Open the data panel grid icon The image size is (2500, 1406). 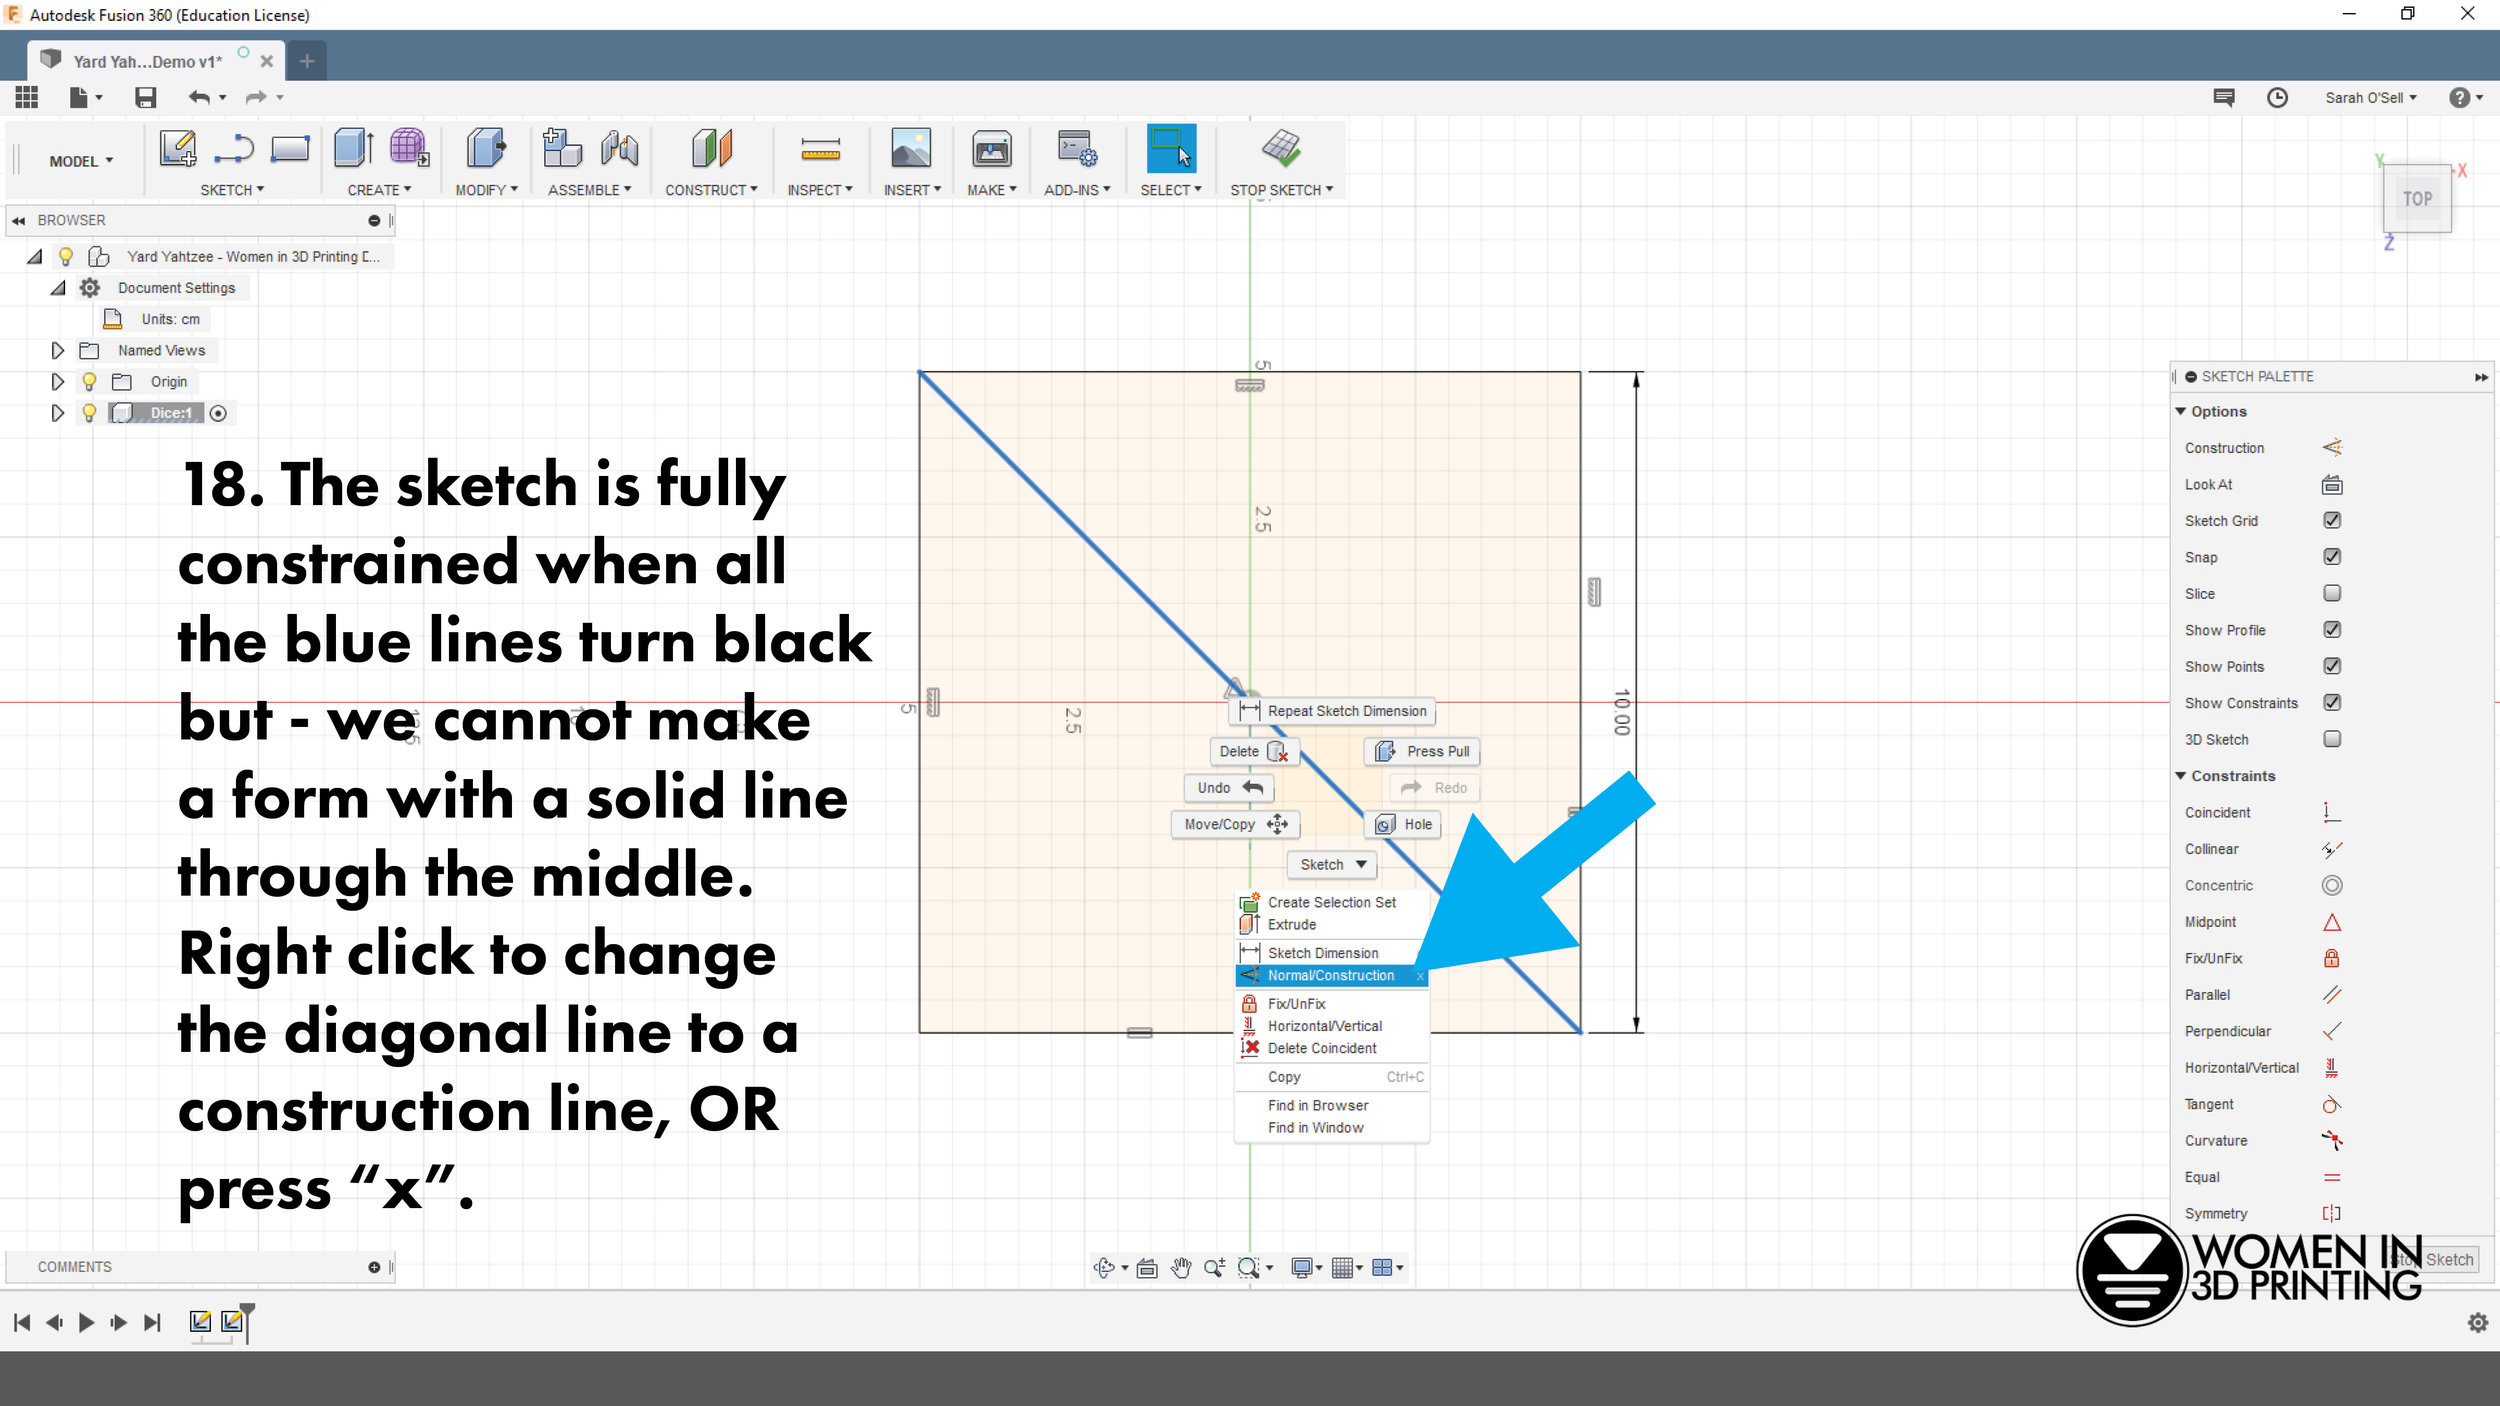[27, 97]
